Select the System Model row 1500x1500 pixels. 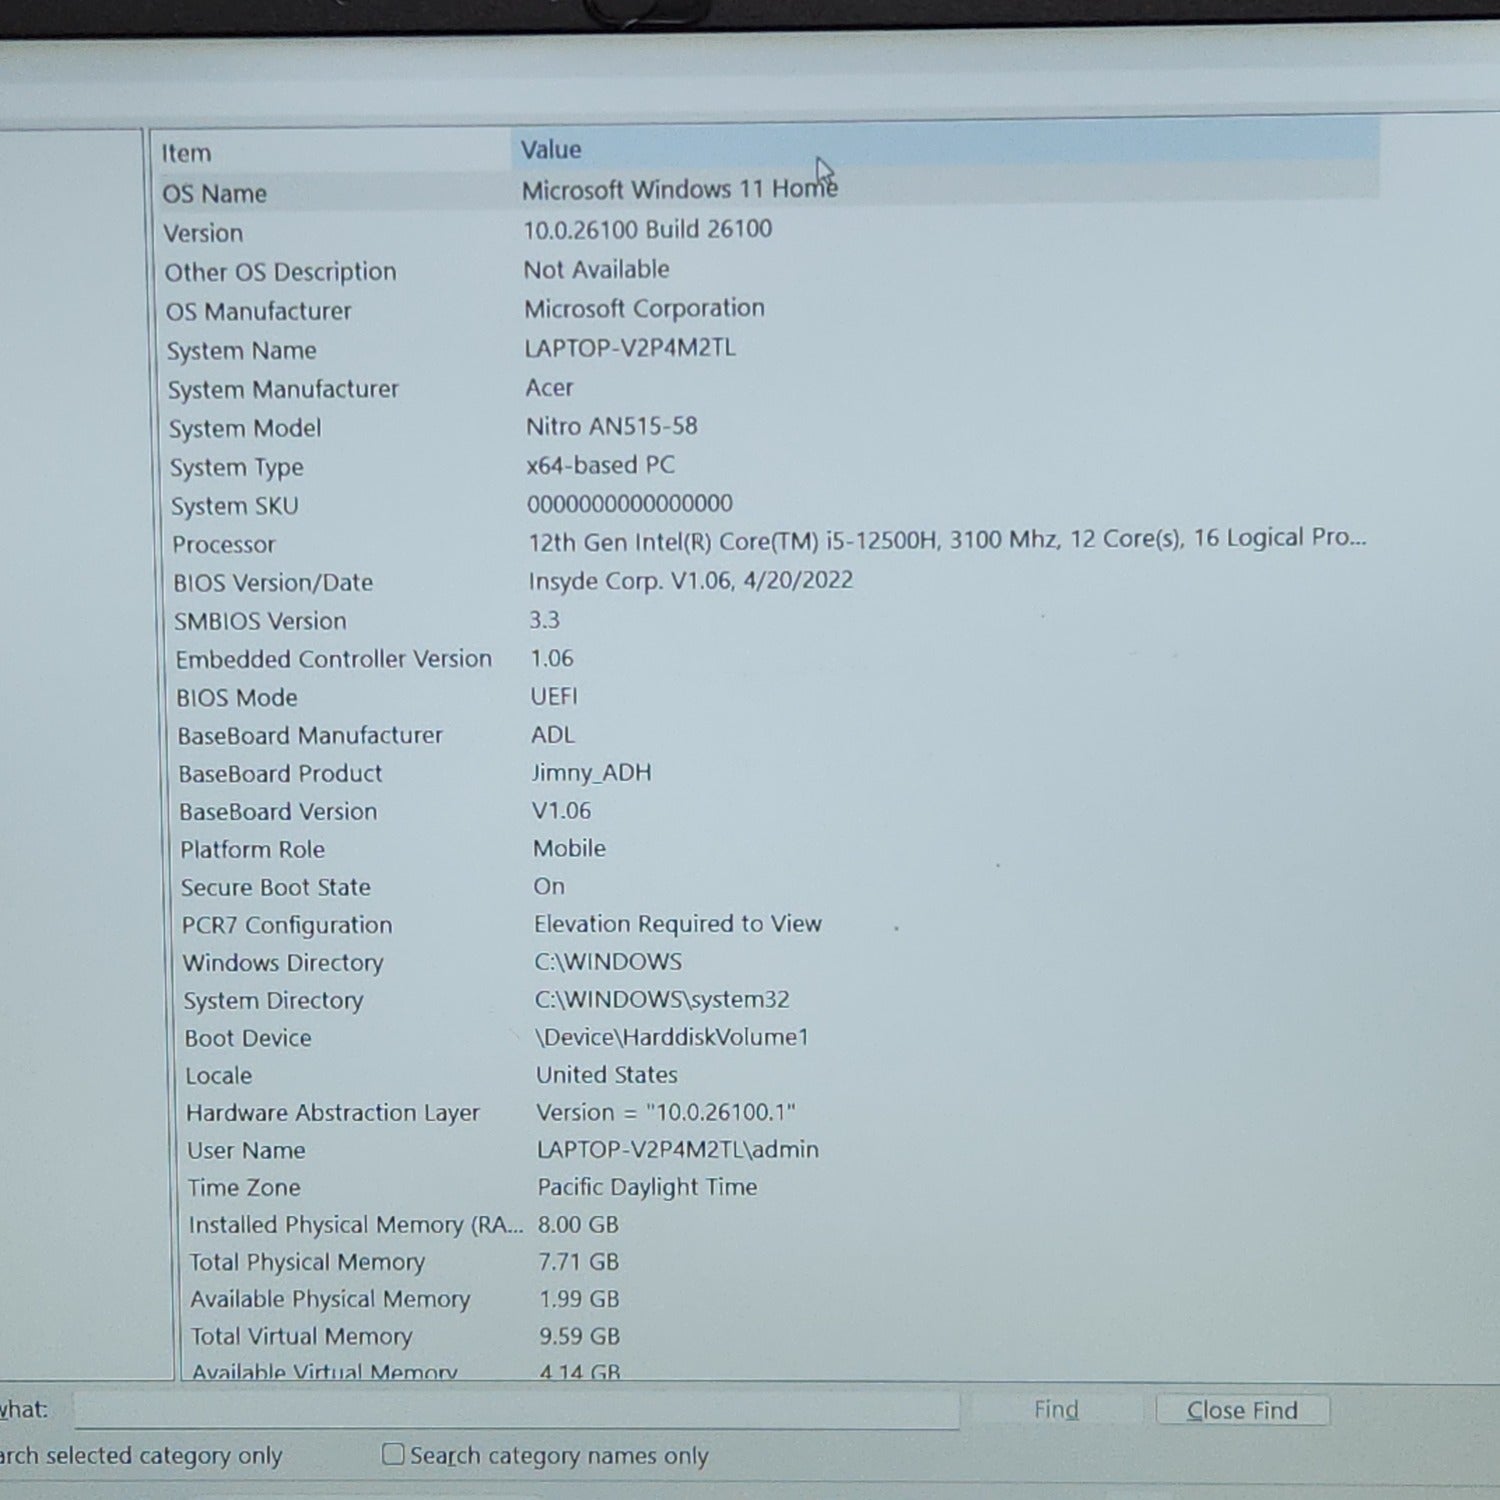tap(245, 429)
